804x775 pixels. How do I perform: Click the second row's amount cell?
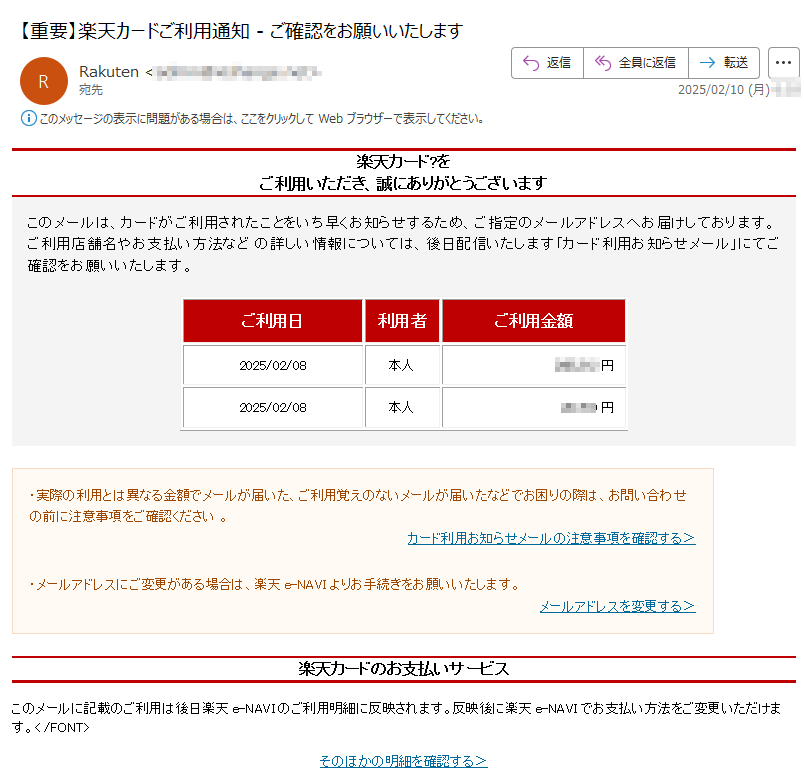[x=534, y=407]
